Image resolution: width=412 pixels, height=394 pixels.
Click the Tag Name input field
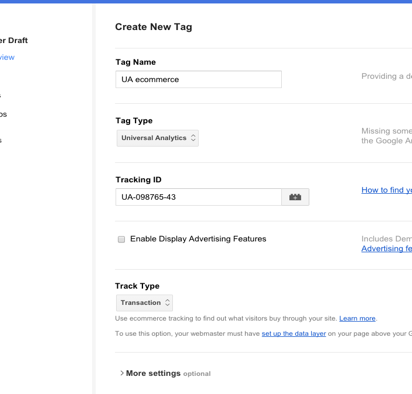(198, 79)
